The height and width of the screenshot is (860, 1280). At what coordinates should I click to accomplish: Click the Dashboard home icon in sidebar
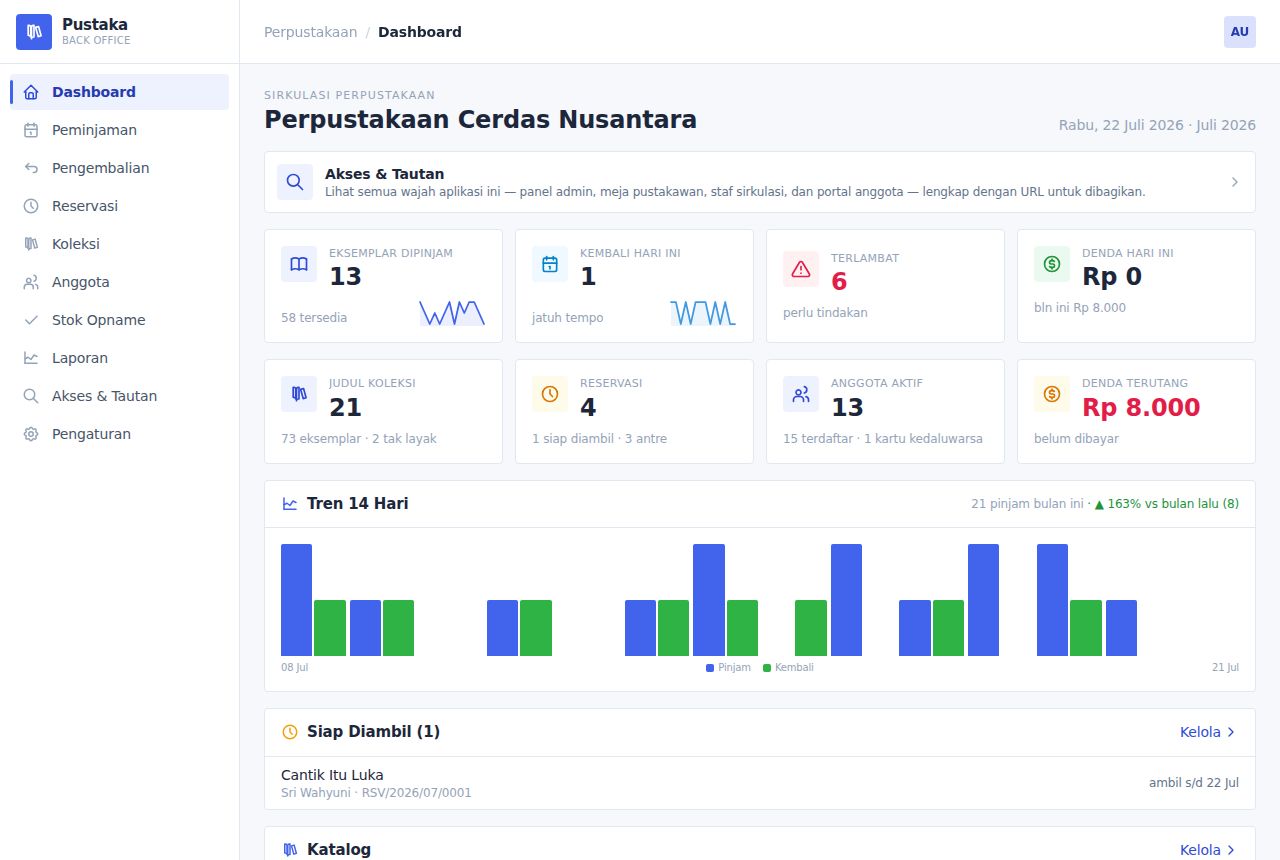31,92
